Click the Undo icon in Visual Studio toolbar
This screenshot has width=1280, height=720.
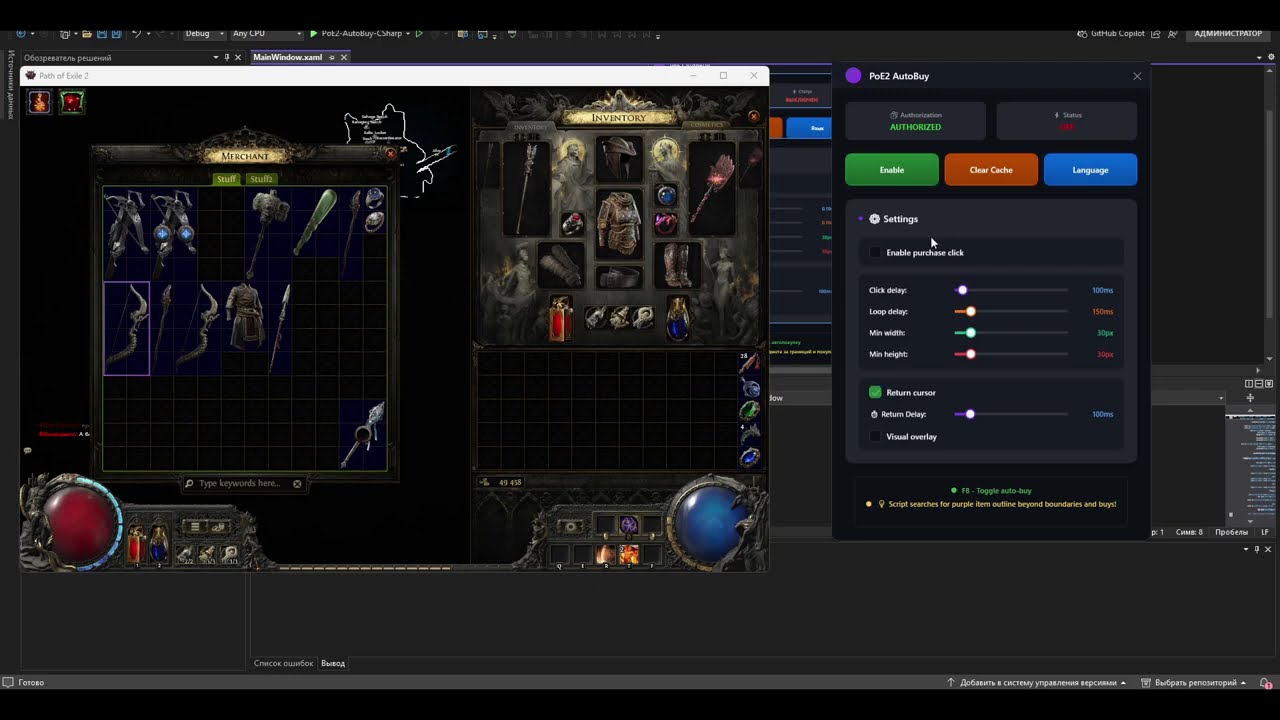pyautogui.click(x=136, y=34)
